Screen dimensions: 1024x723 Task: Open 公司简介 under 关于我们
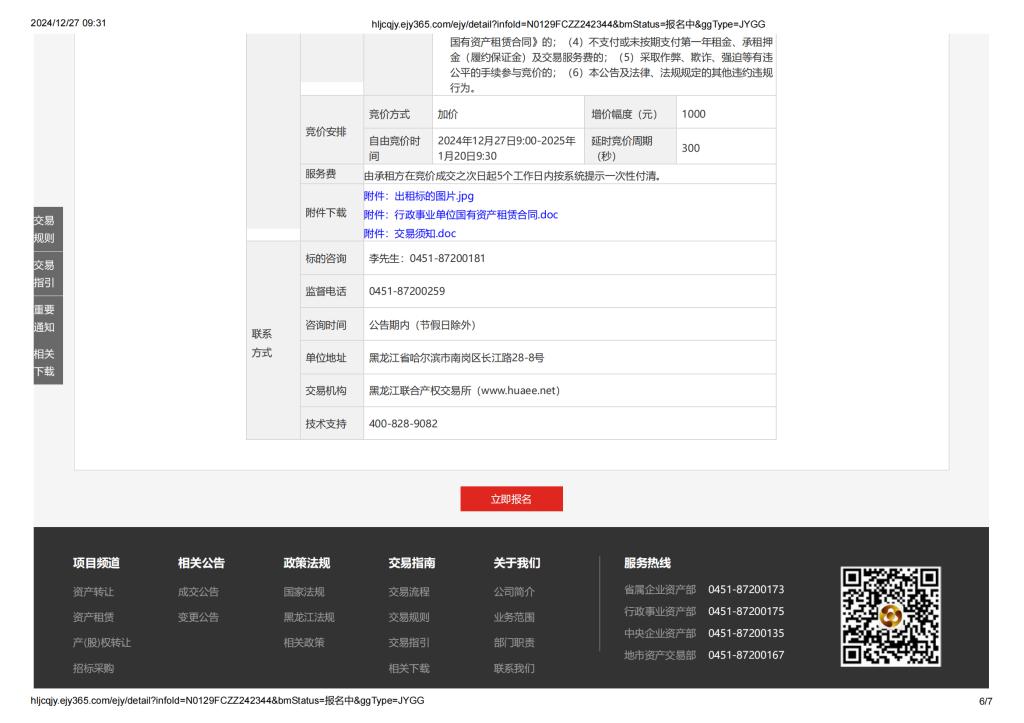(x=514, y=591)
